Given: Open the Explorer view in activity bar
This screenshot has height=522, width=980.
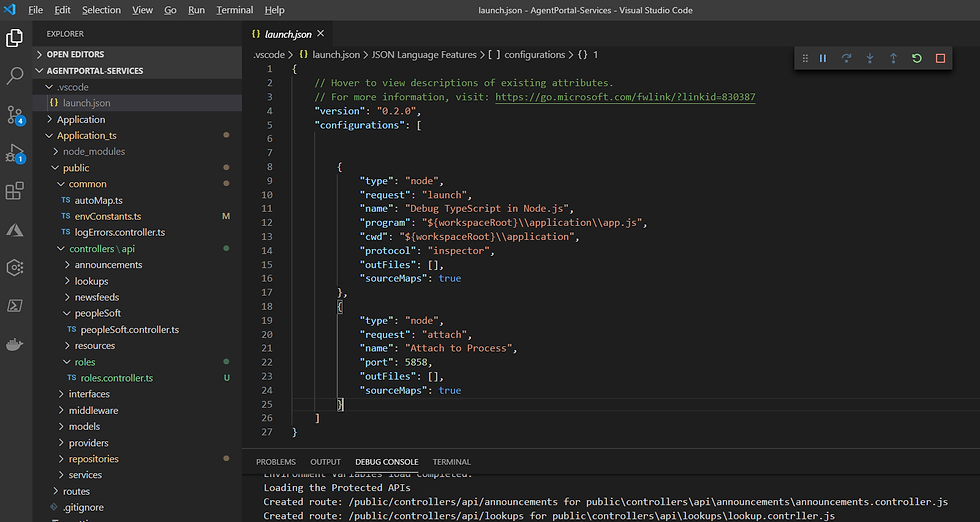Looking at the screenshot, I should (14, 38).
